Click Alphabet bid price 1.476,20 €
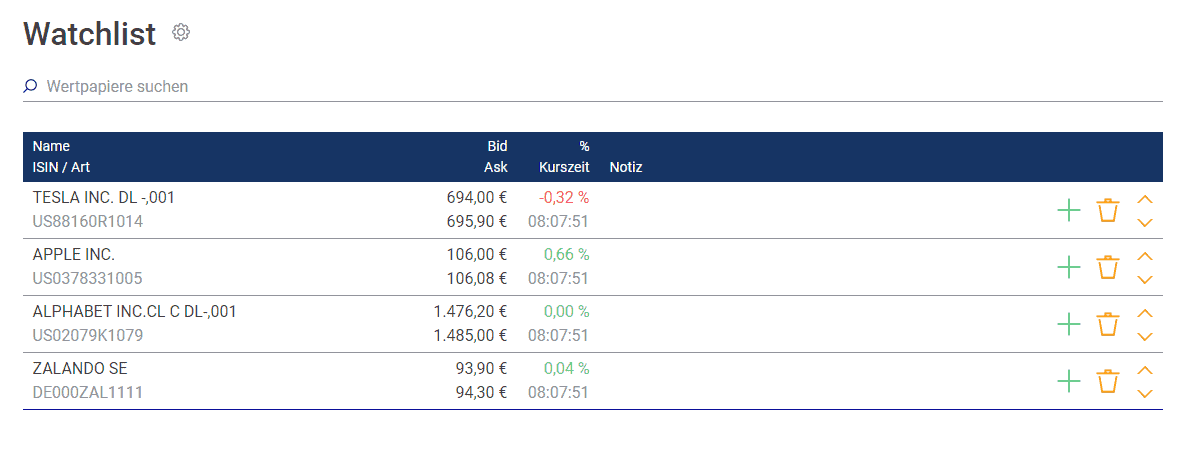Screen dimensions: 1183x475 point(471,311)
